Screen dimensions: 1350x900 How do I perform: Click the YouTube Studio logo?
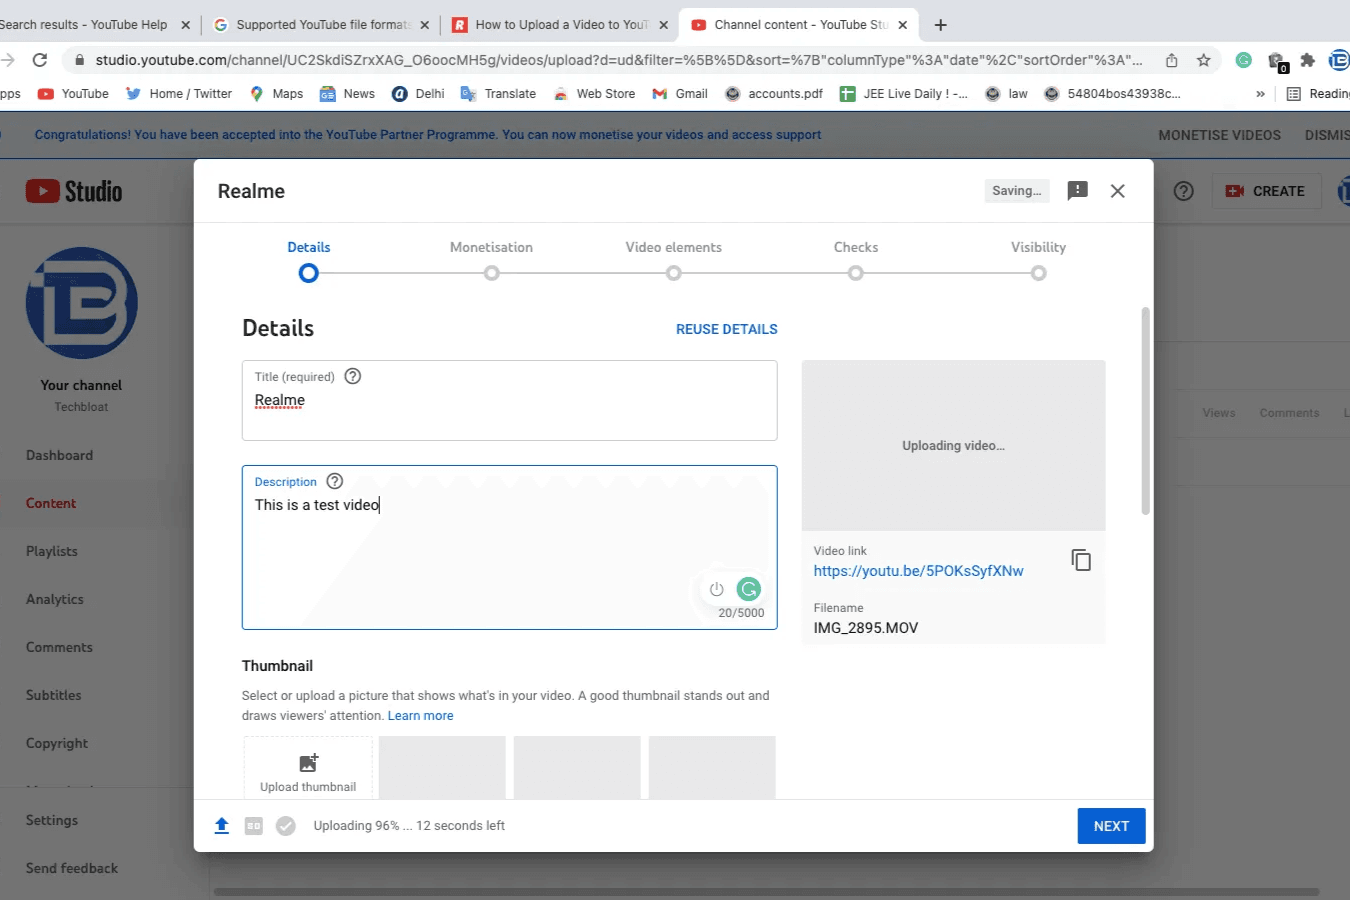coord(74,191)
